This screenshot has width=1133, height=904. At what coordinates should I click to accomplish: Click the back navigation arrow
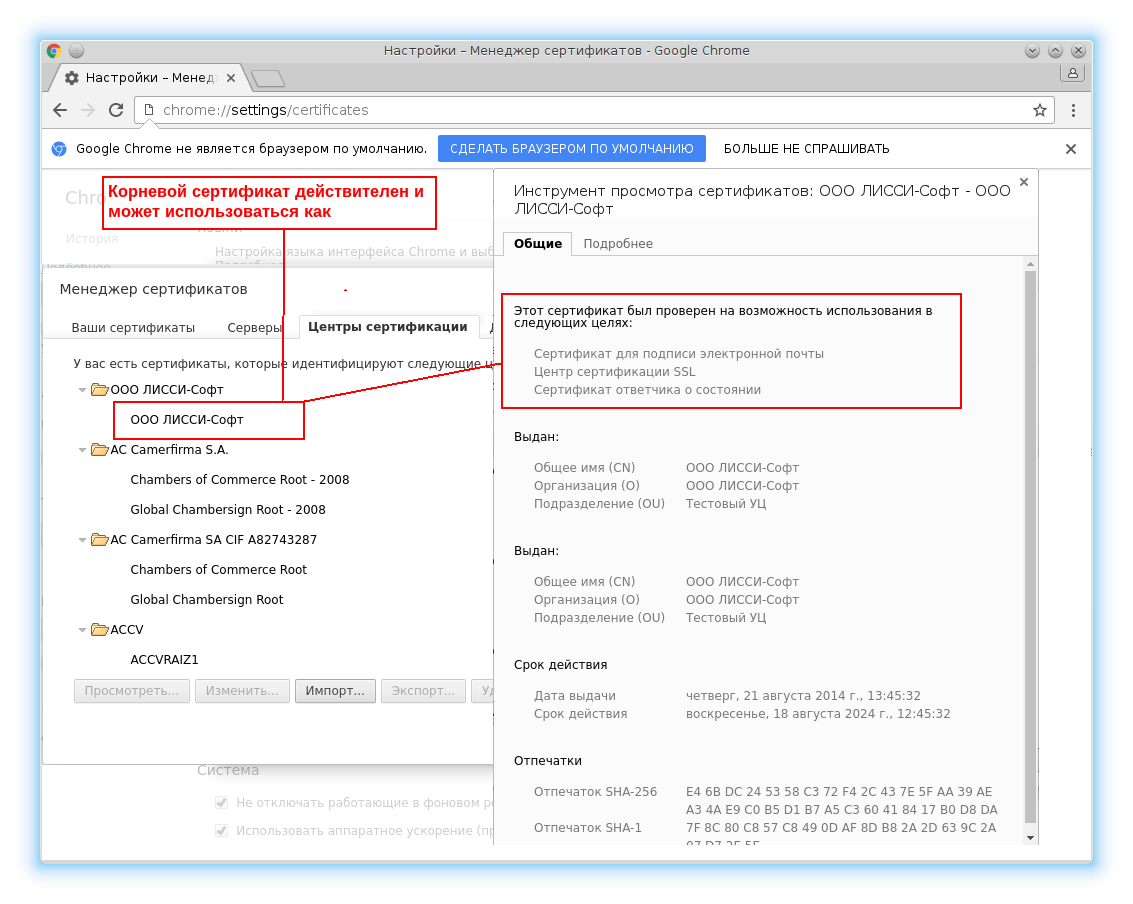[x=60, y=110]
